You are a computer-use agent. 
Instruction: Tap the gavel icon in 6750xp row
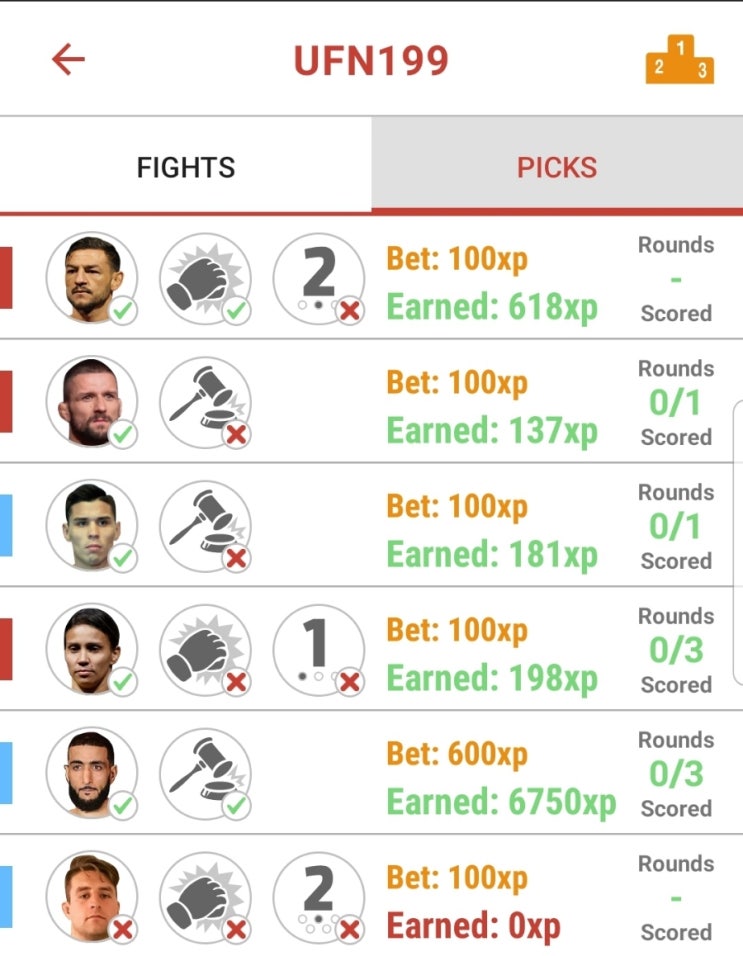205,773
